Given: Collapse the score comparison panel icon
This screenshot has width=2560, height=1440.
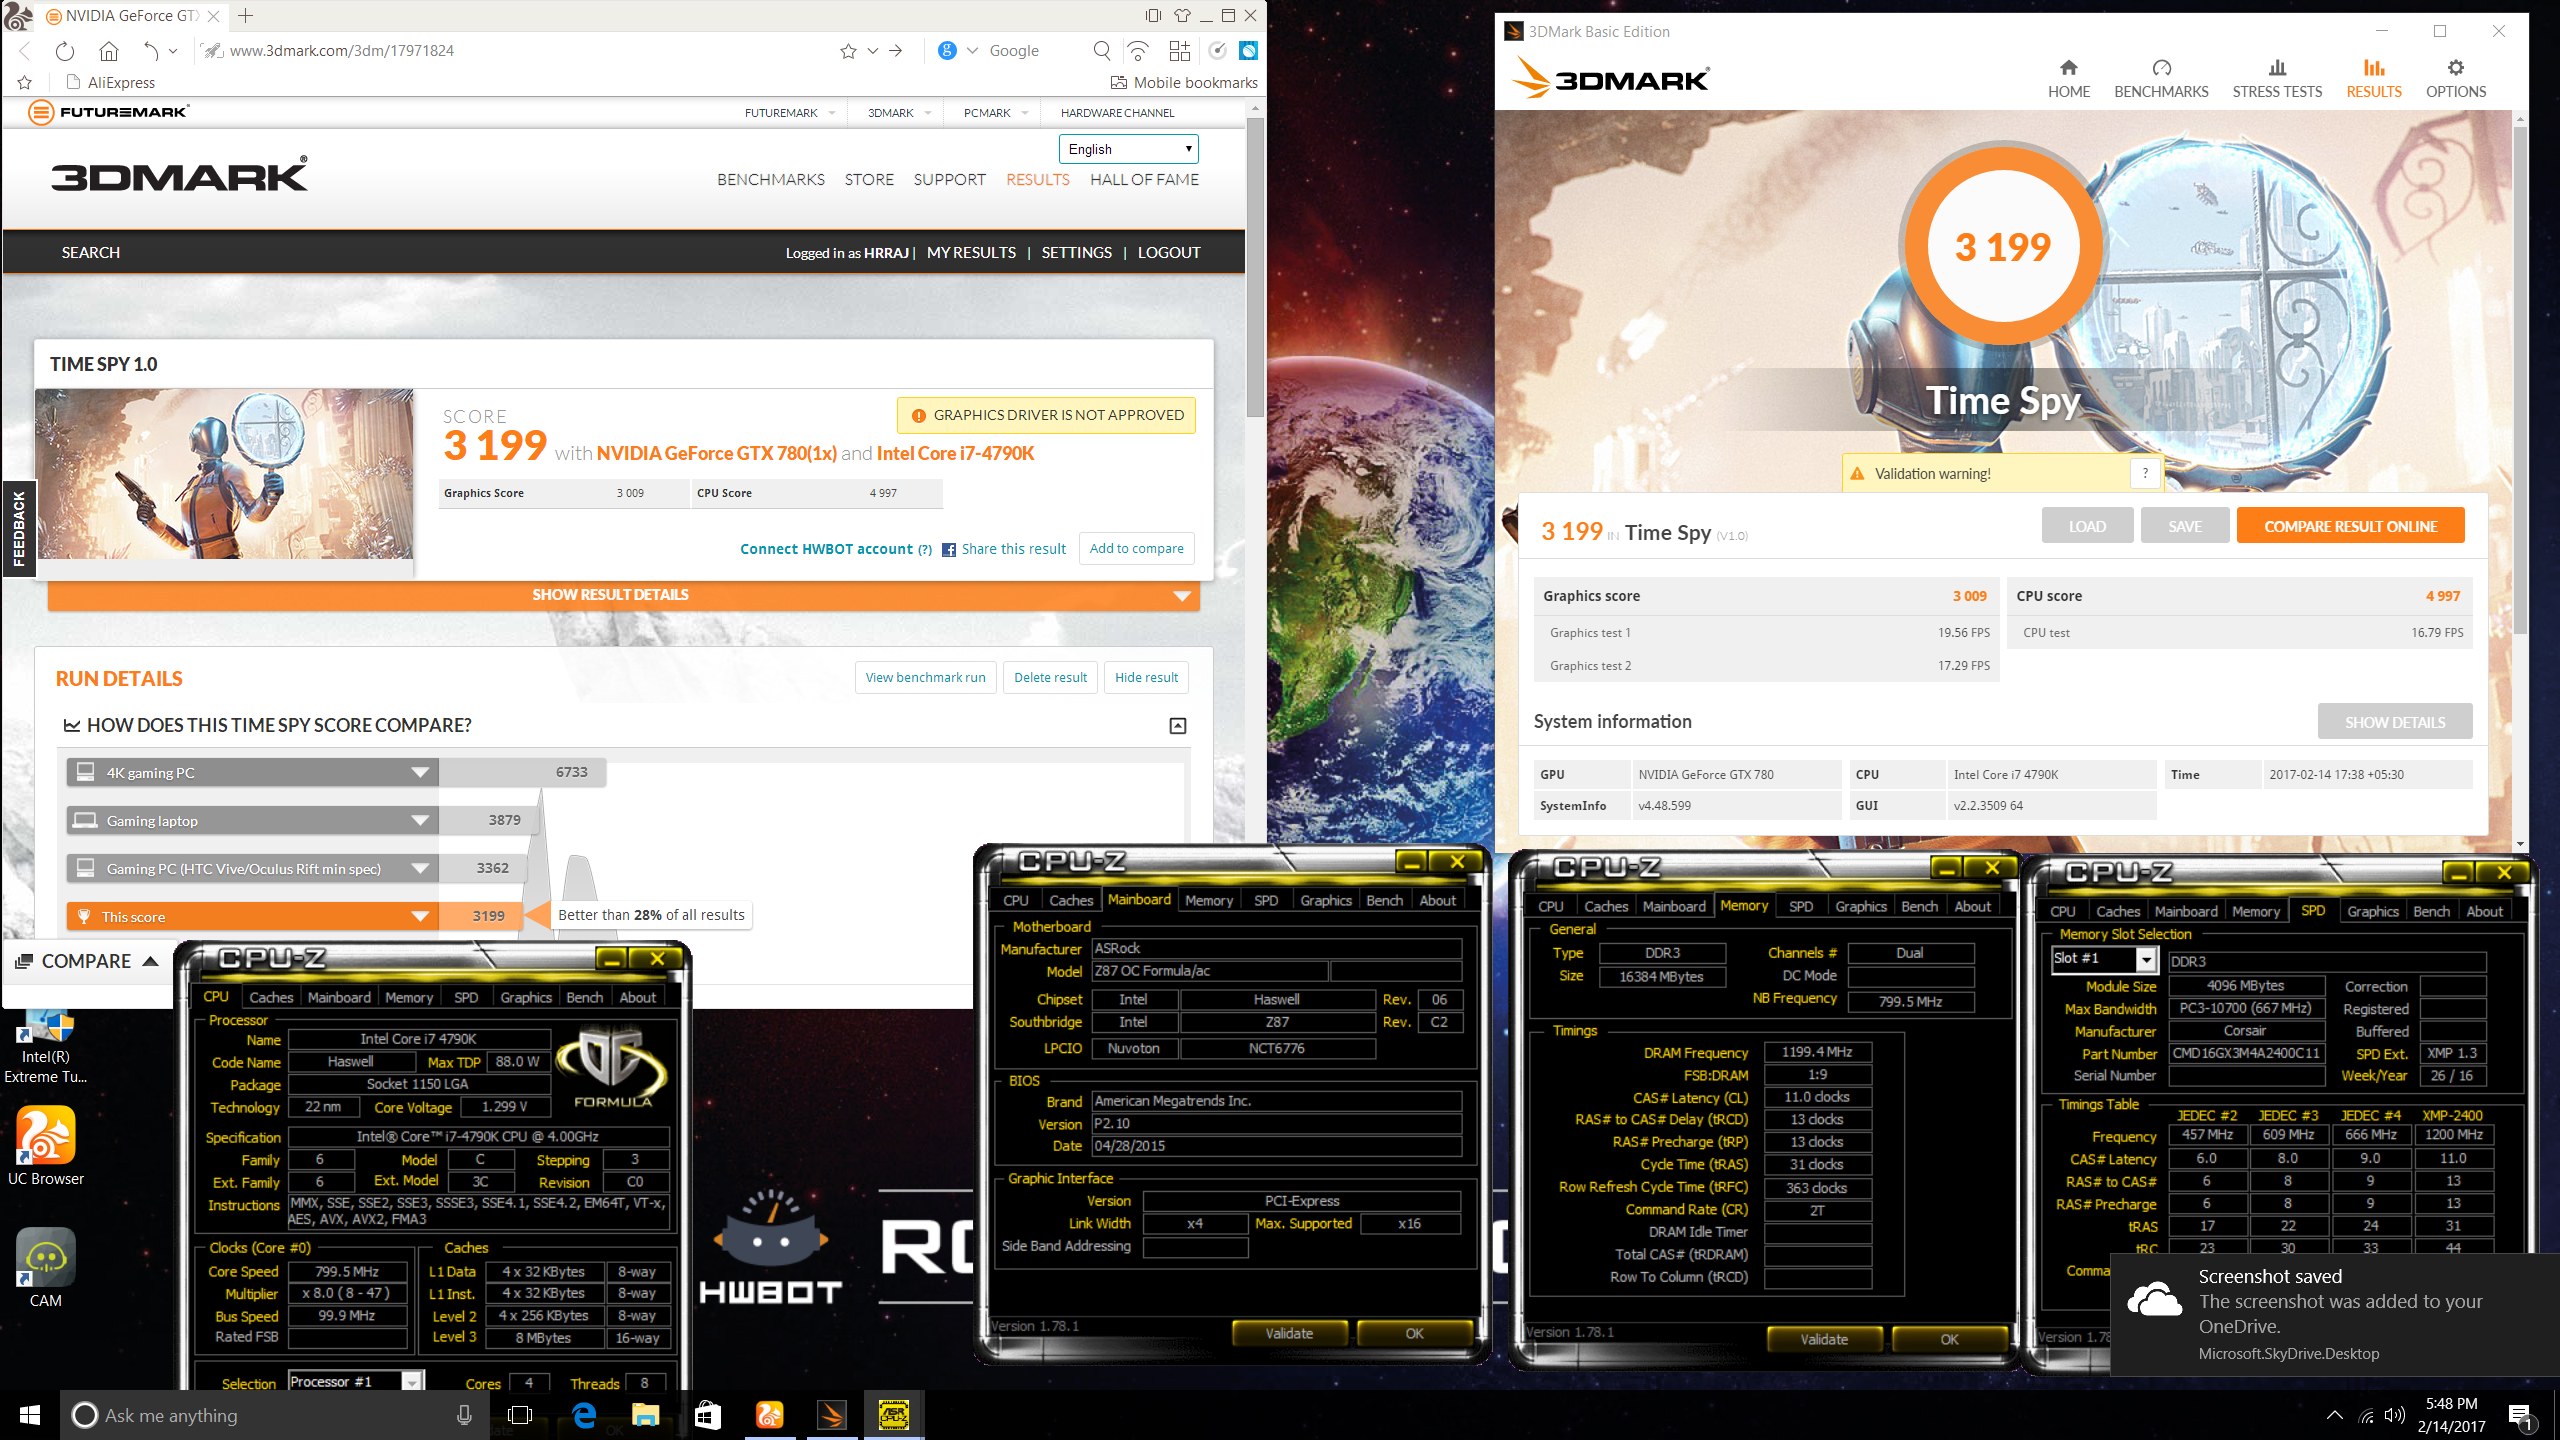Looking at the screenshot, I should pyautogui.click(x=1178, y=726).
